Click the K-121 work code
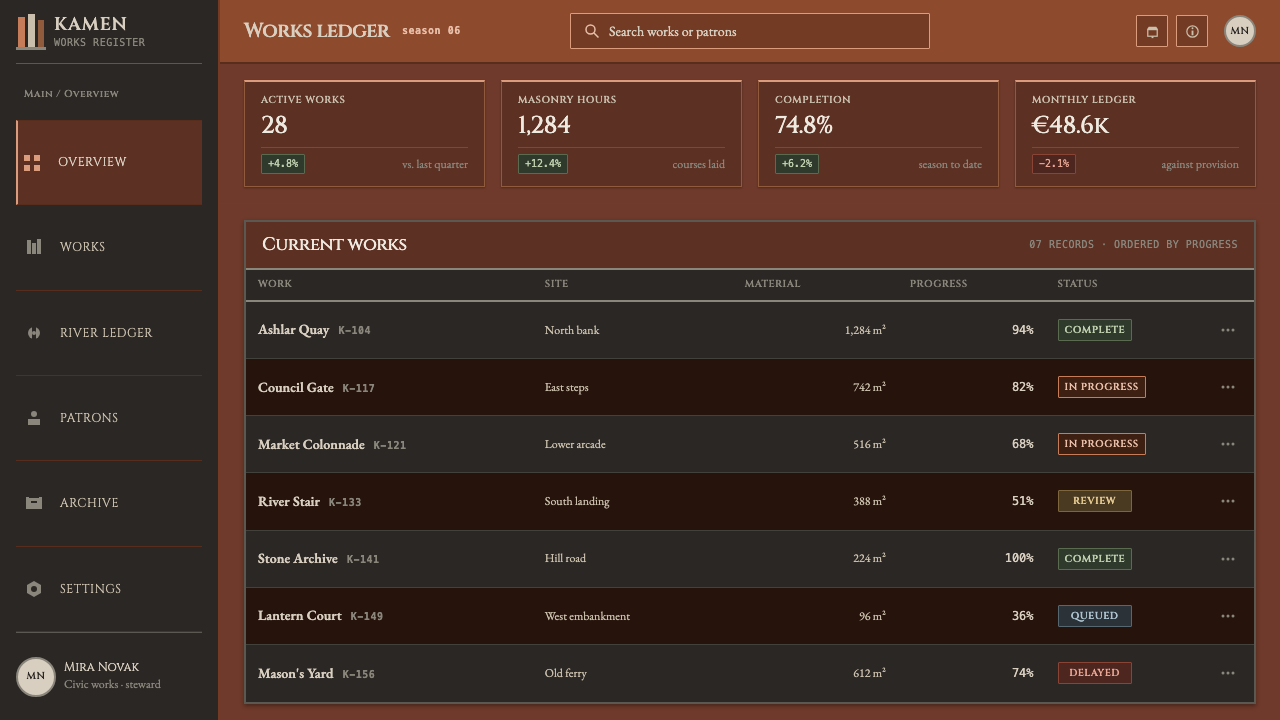The image size is (1280, 720). [x=390, y=445]
